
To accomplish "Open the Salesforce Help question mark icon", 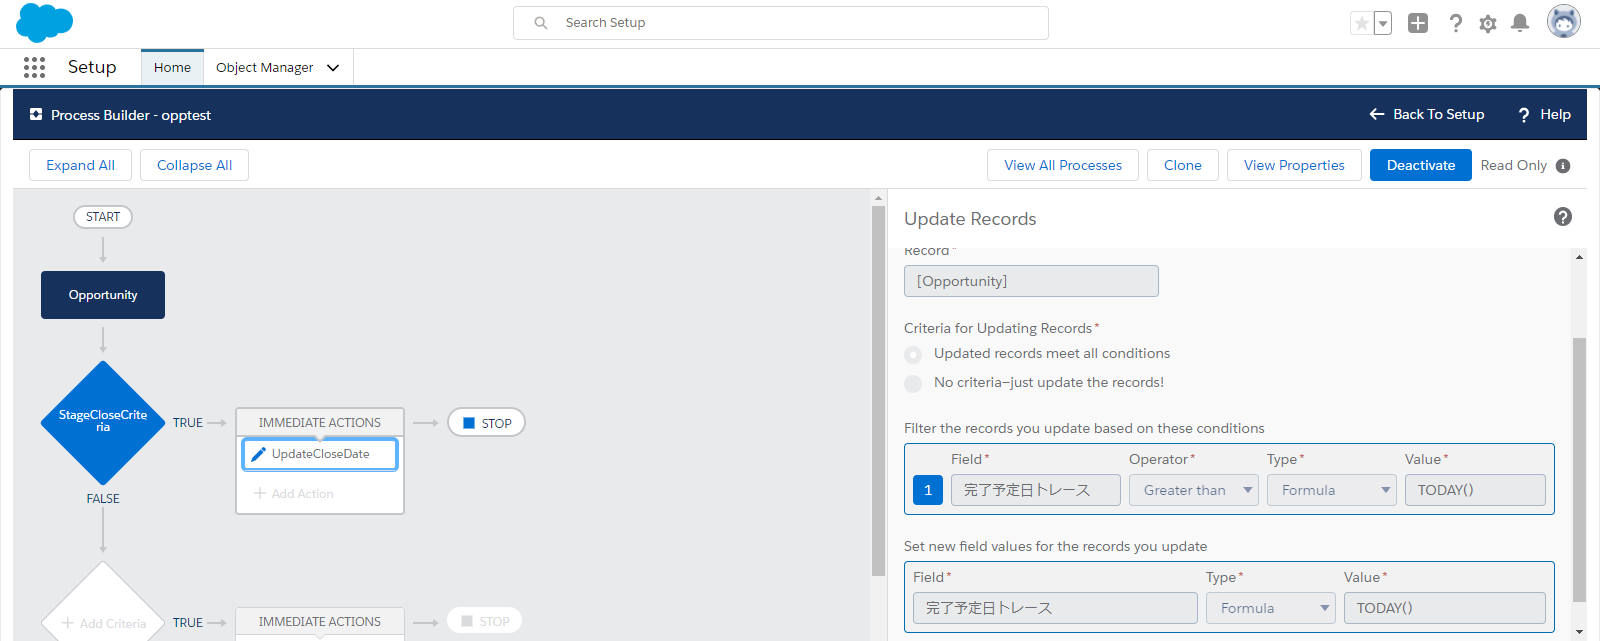I will [1455, 23].
